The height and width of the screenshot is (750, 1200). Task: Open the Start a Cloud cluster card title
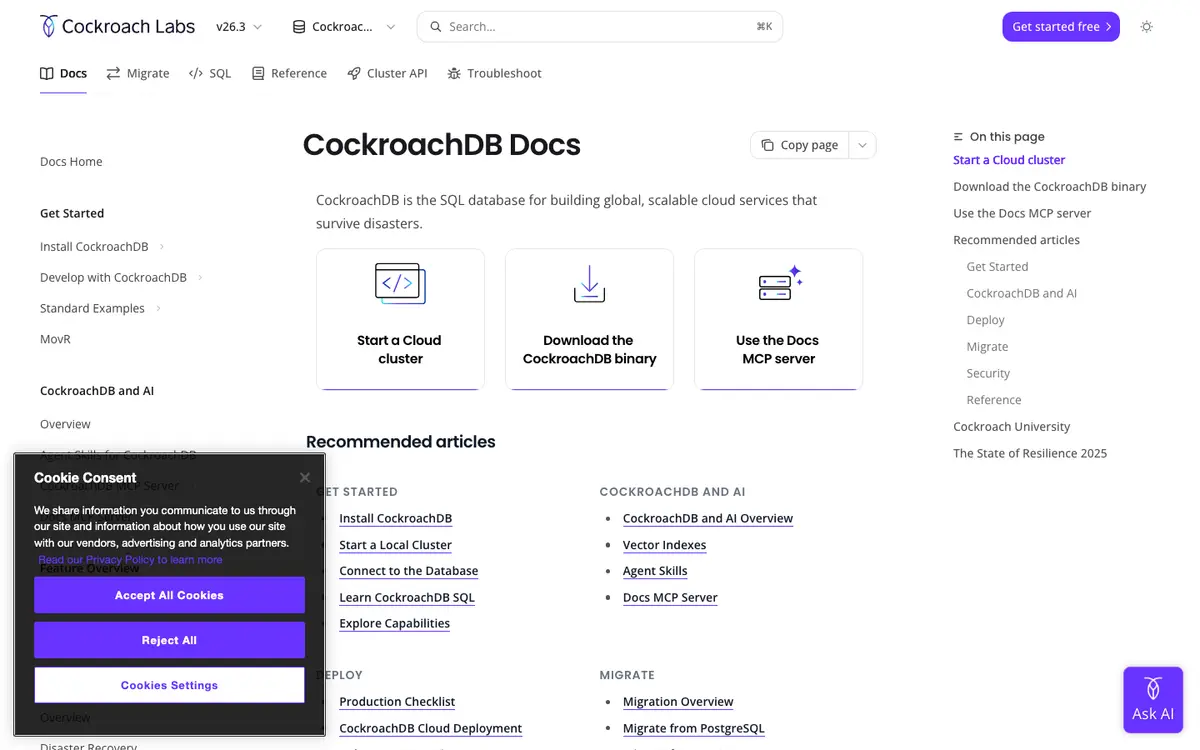click(400, 349)
